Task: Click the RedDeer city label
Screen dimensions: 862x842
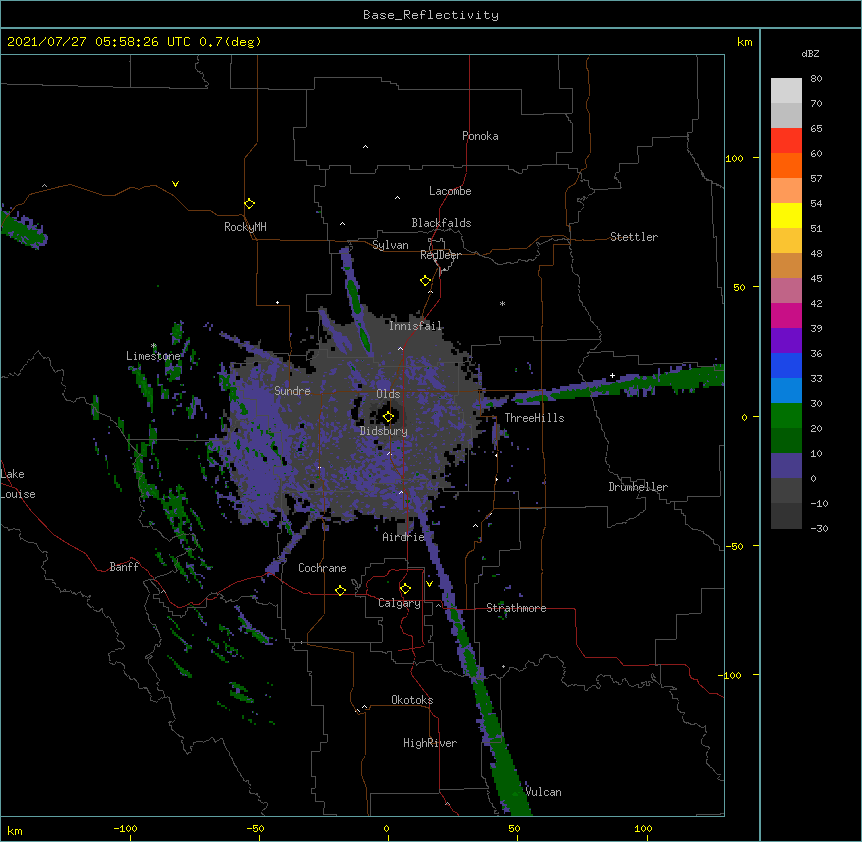Action: [x=440, y=255]
